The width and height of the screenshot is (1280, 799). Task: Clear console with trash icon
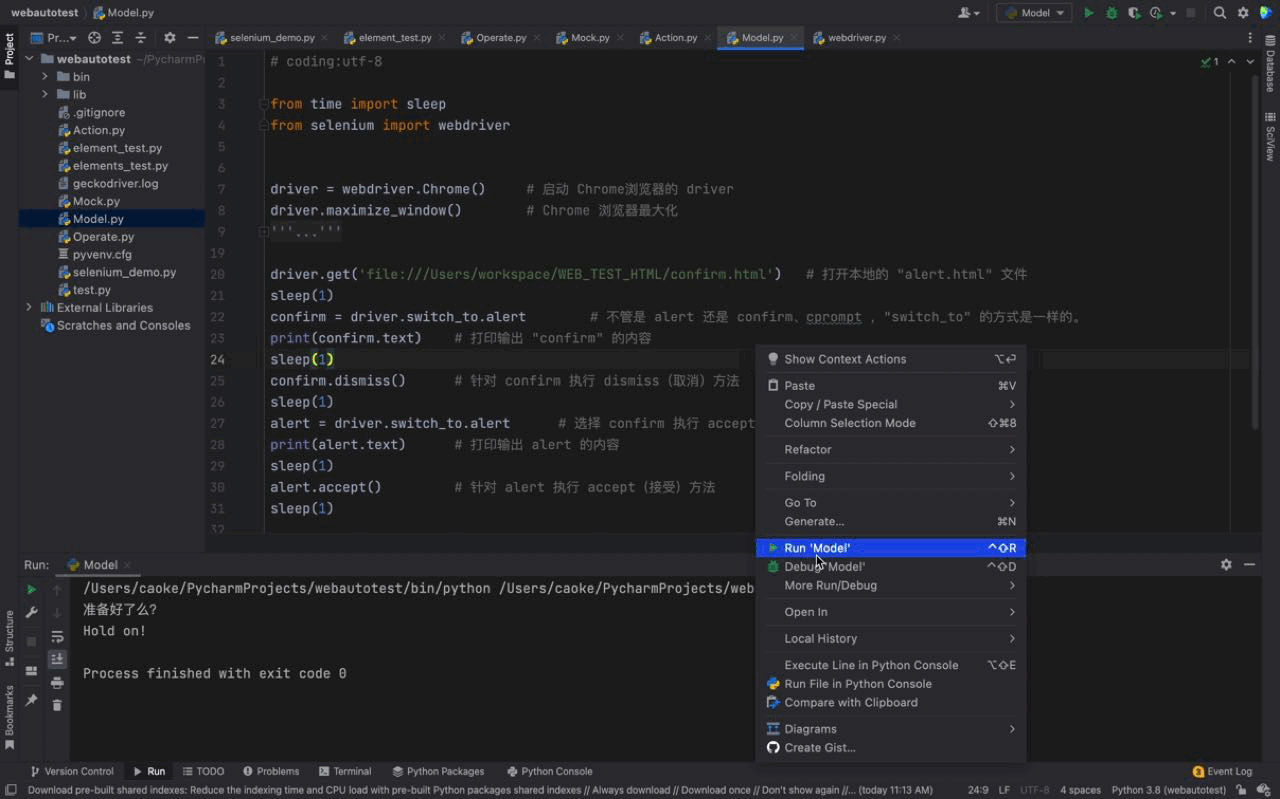(57, 705)
